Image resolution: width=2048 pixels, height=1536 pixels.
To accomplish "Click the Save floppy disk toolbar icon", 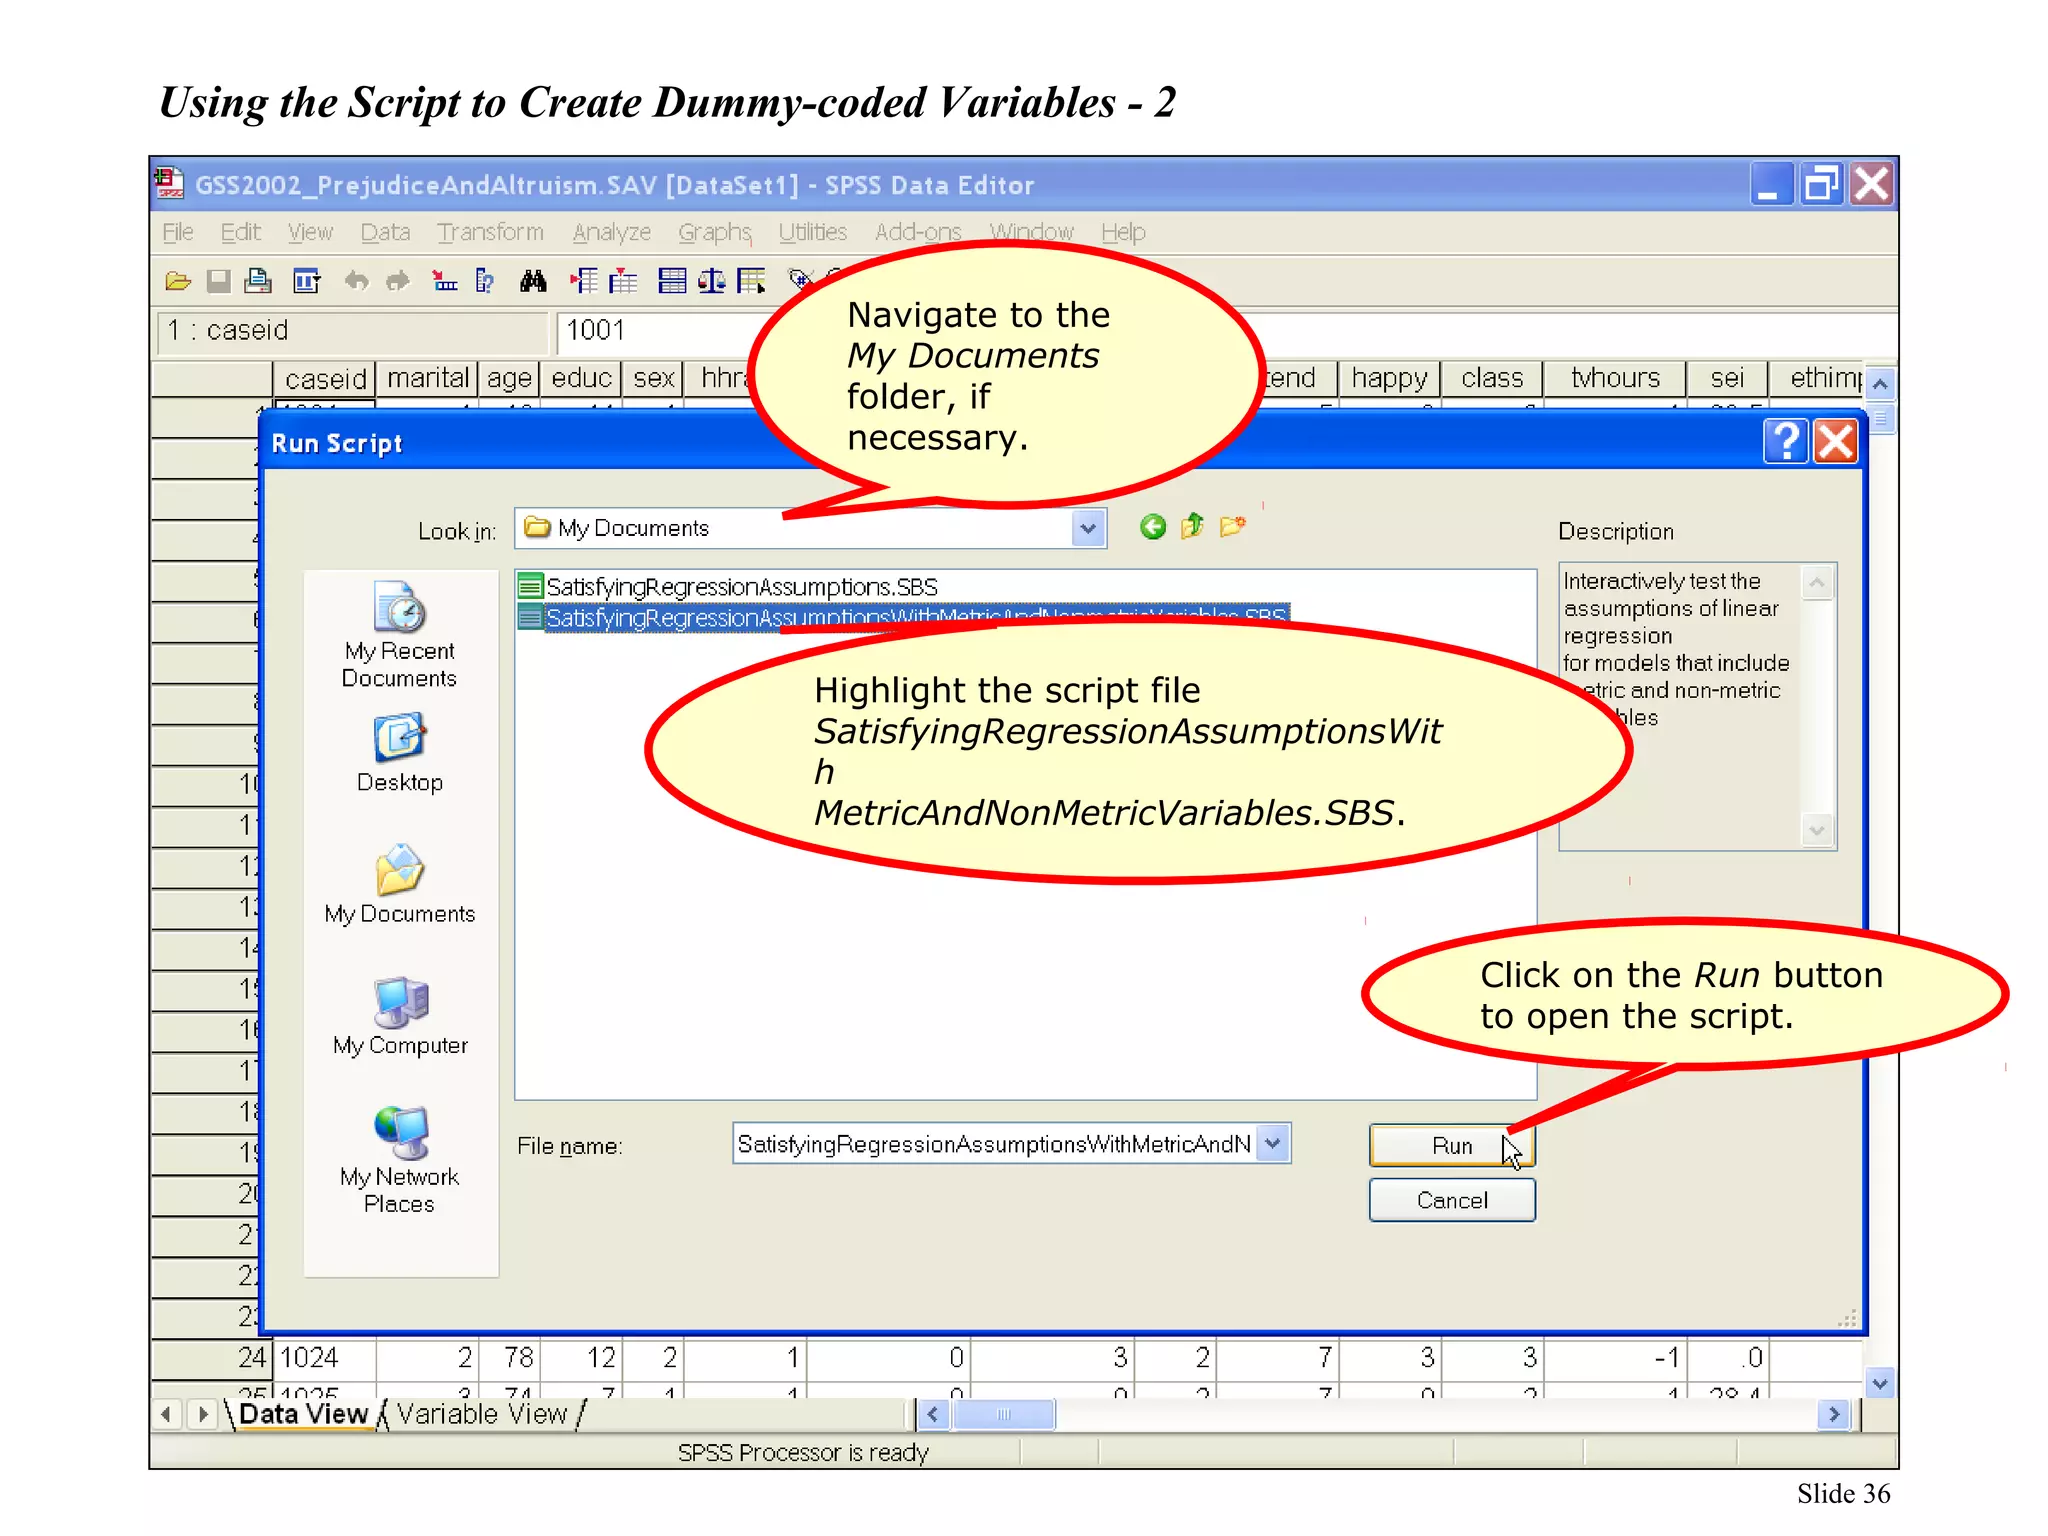I will (x=218, y=282).
